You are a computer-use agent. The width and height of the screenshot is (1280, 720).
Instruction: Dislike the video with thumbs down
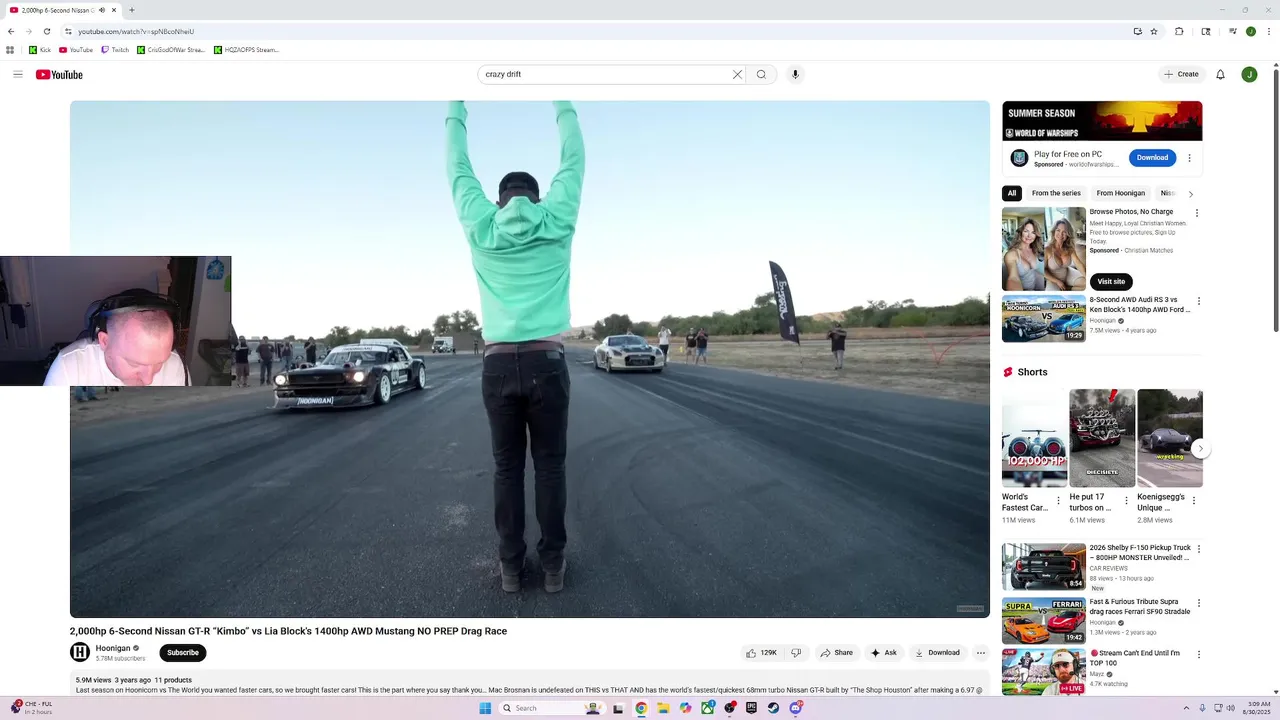[796, 653]
